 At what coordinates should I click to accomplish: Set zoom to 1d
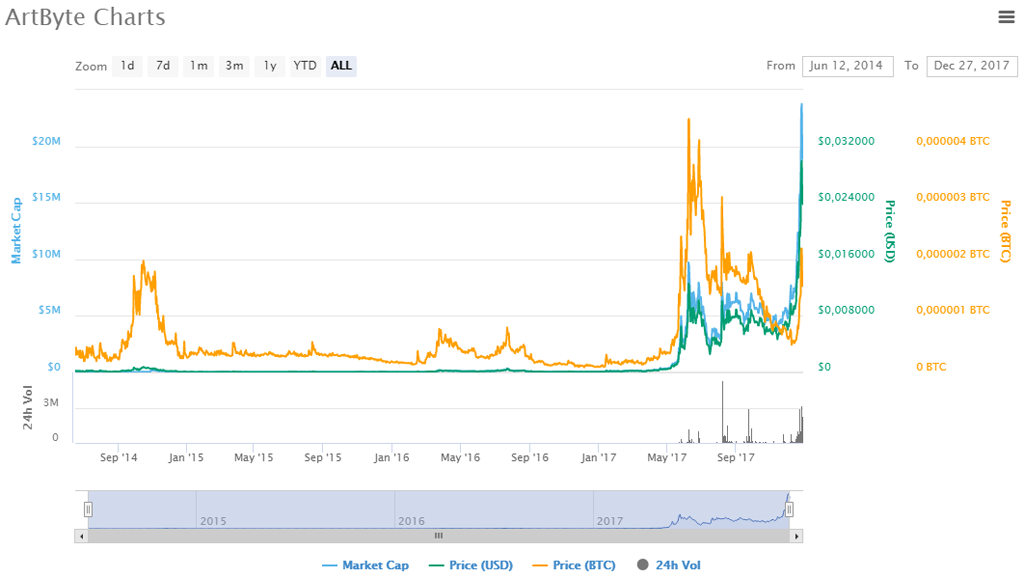(127, 66)
